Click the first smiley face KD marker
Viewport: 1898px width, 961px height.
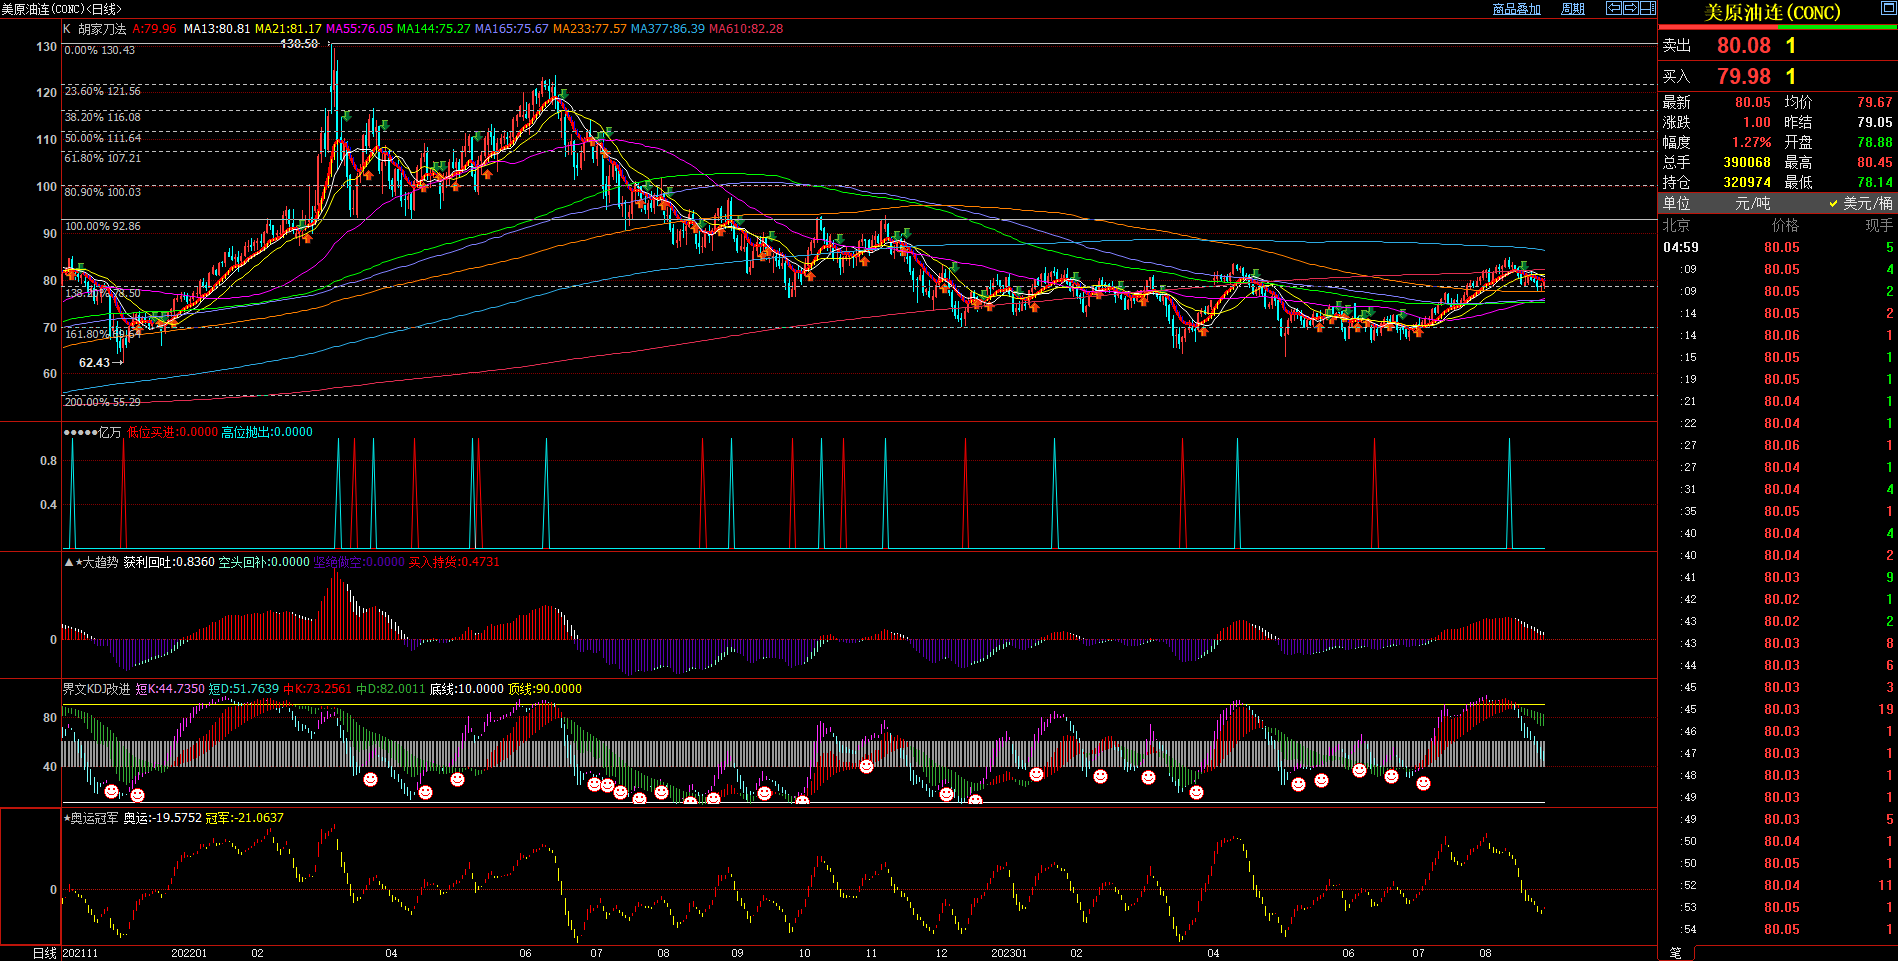coord(111,791)
